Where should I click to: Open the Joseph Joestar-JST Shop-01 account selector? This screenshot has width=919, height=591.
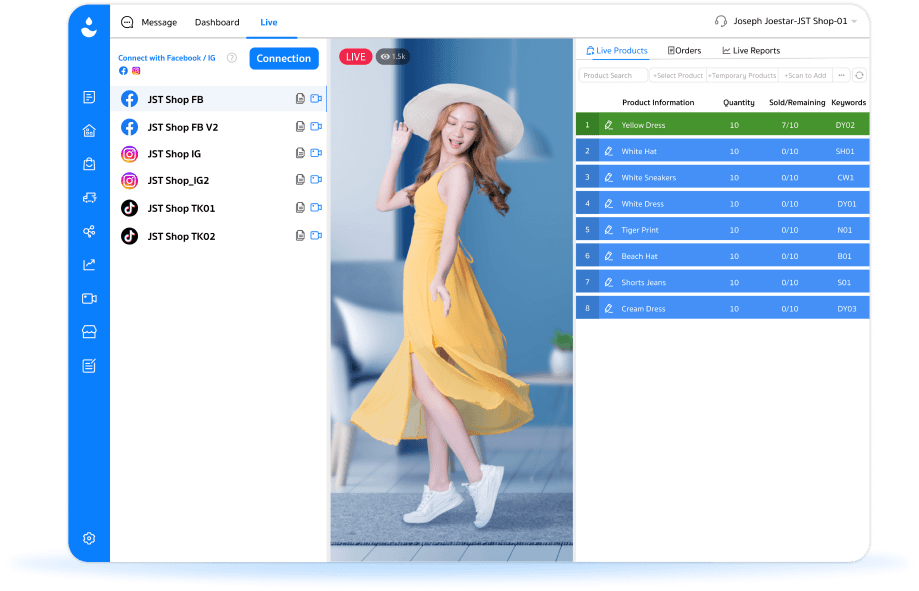coord(789,21)
